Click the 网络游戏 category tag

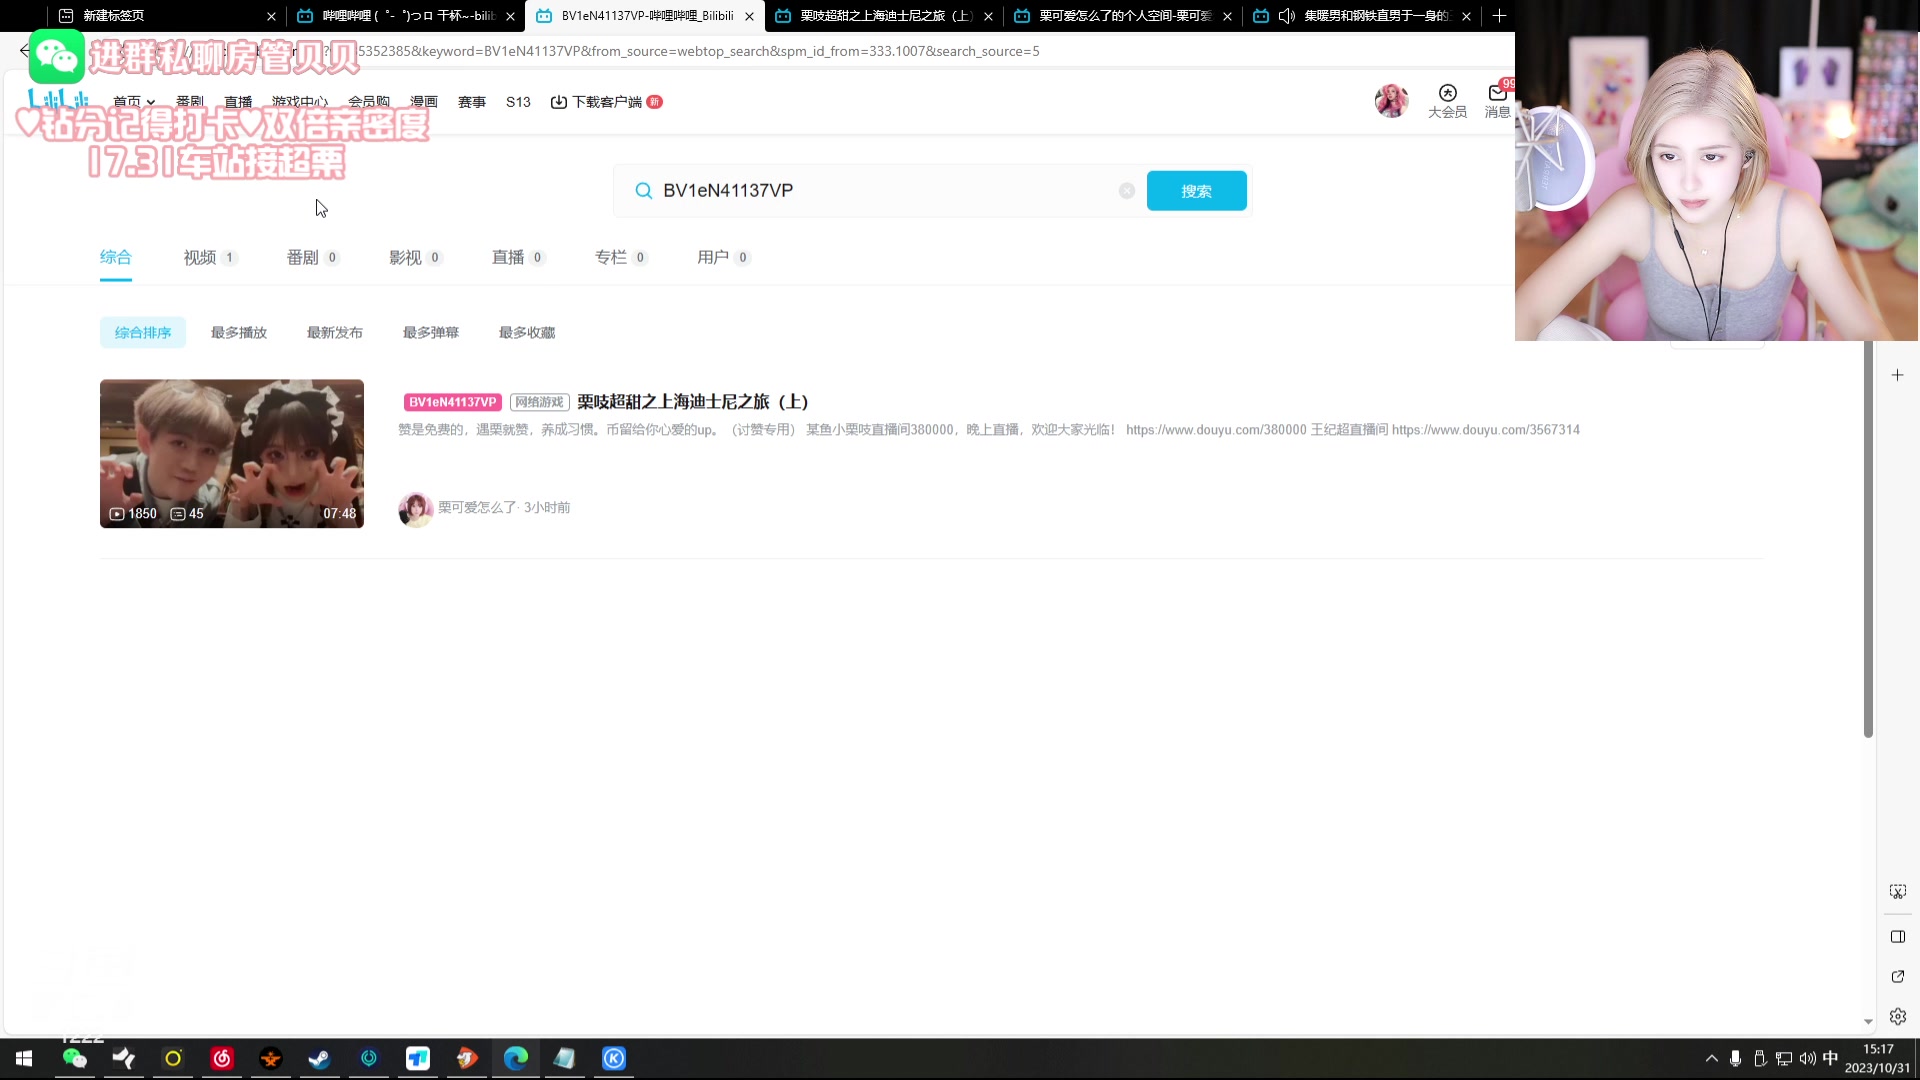(x=540, y=402)
